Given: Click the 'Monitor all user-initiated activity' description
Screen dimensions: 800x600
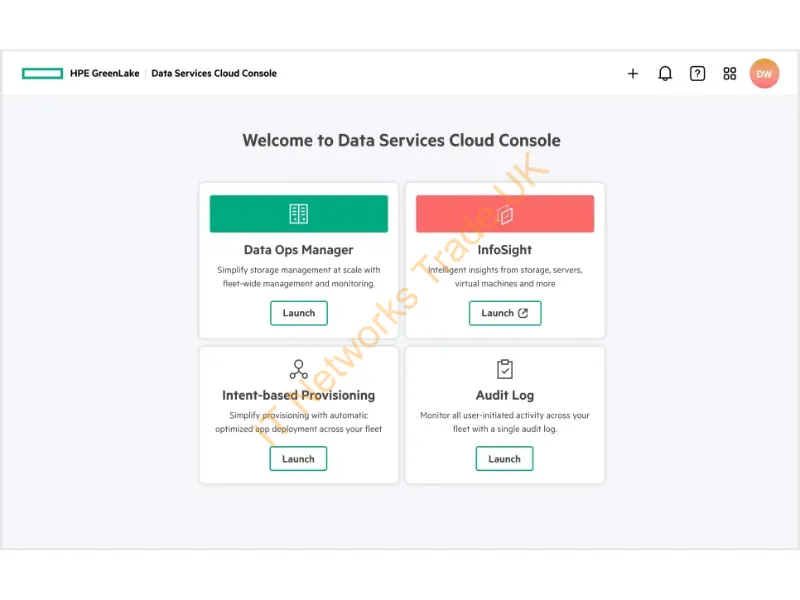Looking at the screenshot, I should tap(505, 422).
